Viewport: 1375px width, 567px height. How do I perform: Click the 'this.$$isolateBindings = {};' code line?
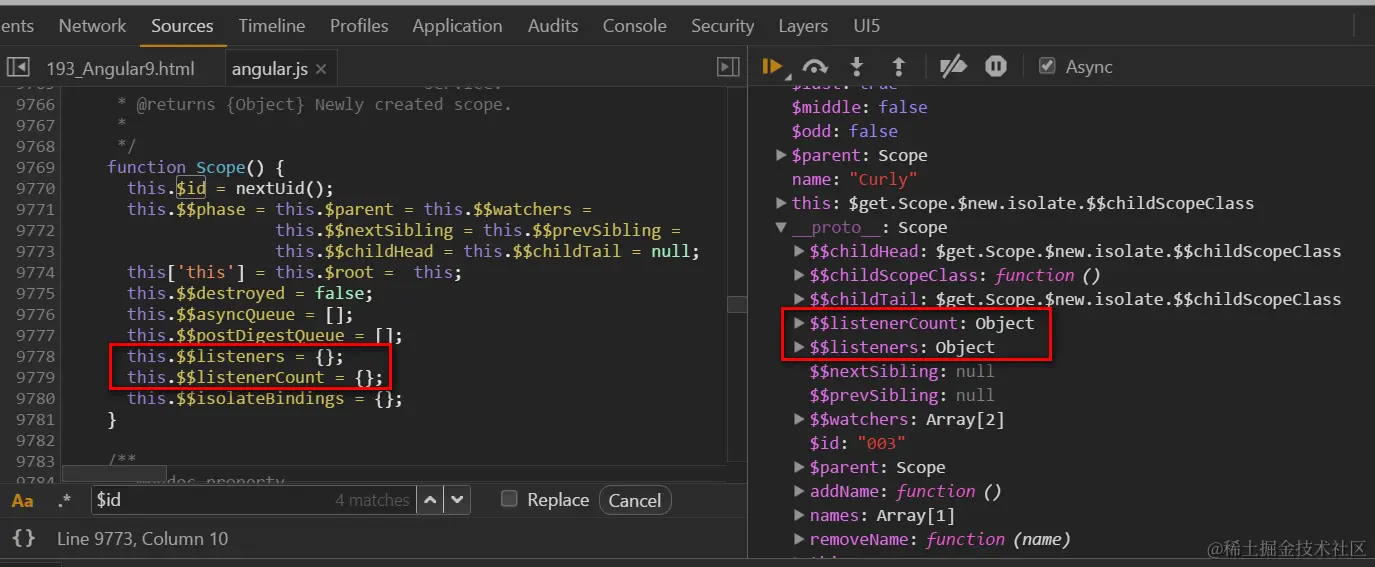tap(265, 398)
